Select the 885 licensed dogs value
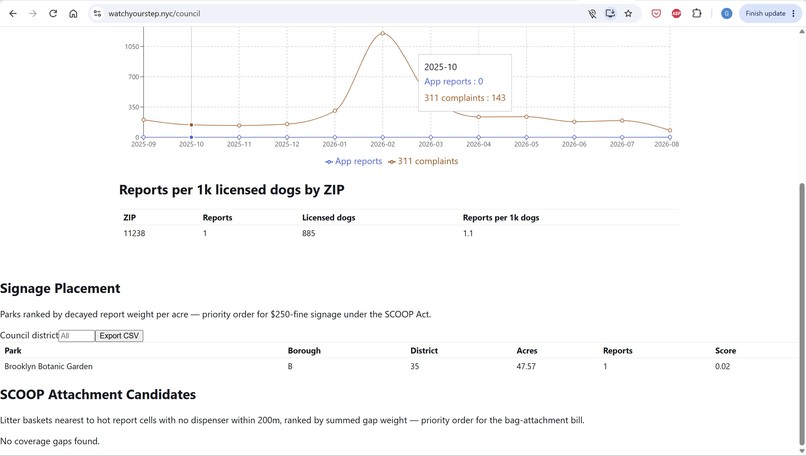The height and width of the screenshot is (456, 806). pyautogui.click(x=308, y=233)
